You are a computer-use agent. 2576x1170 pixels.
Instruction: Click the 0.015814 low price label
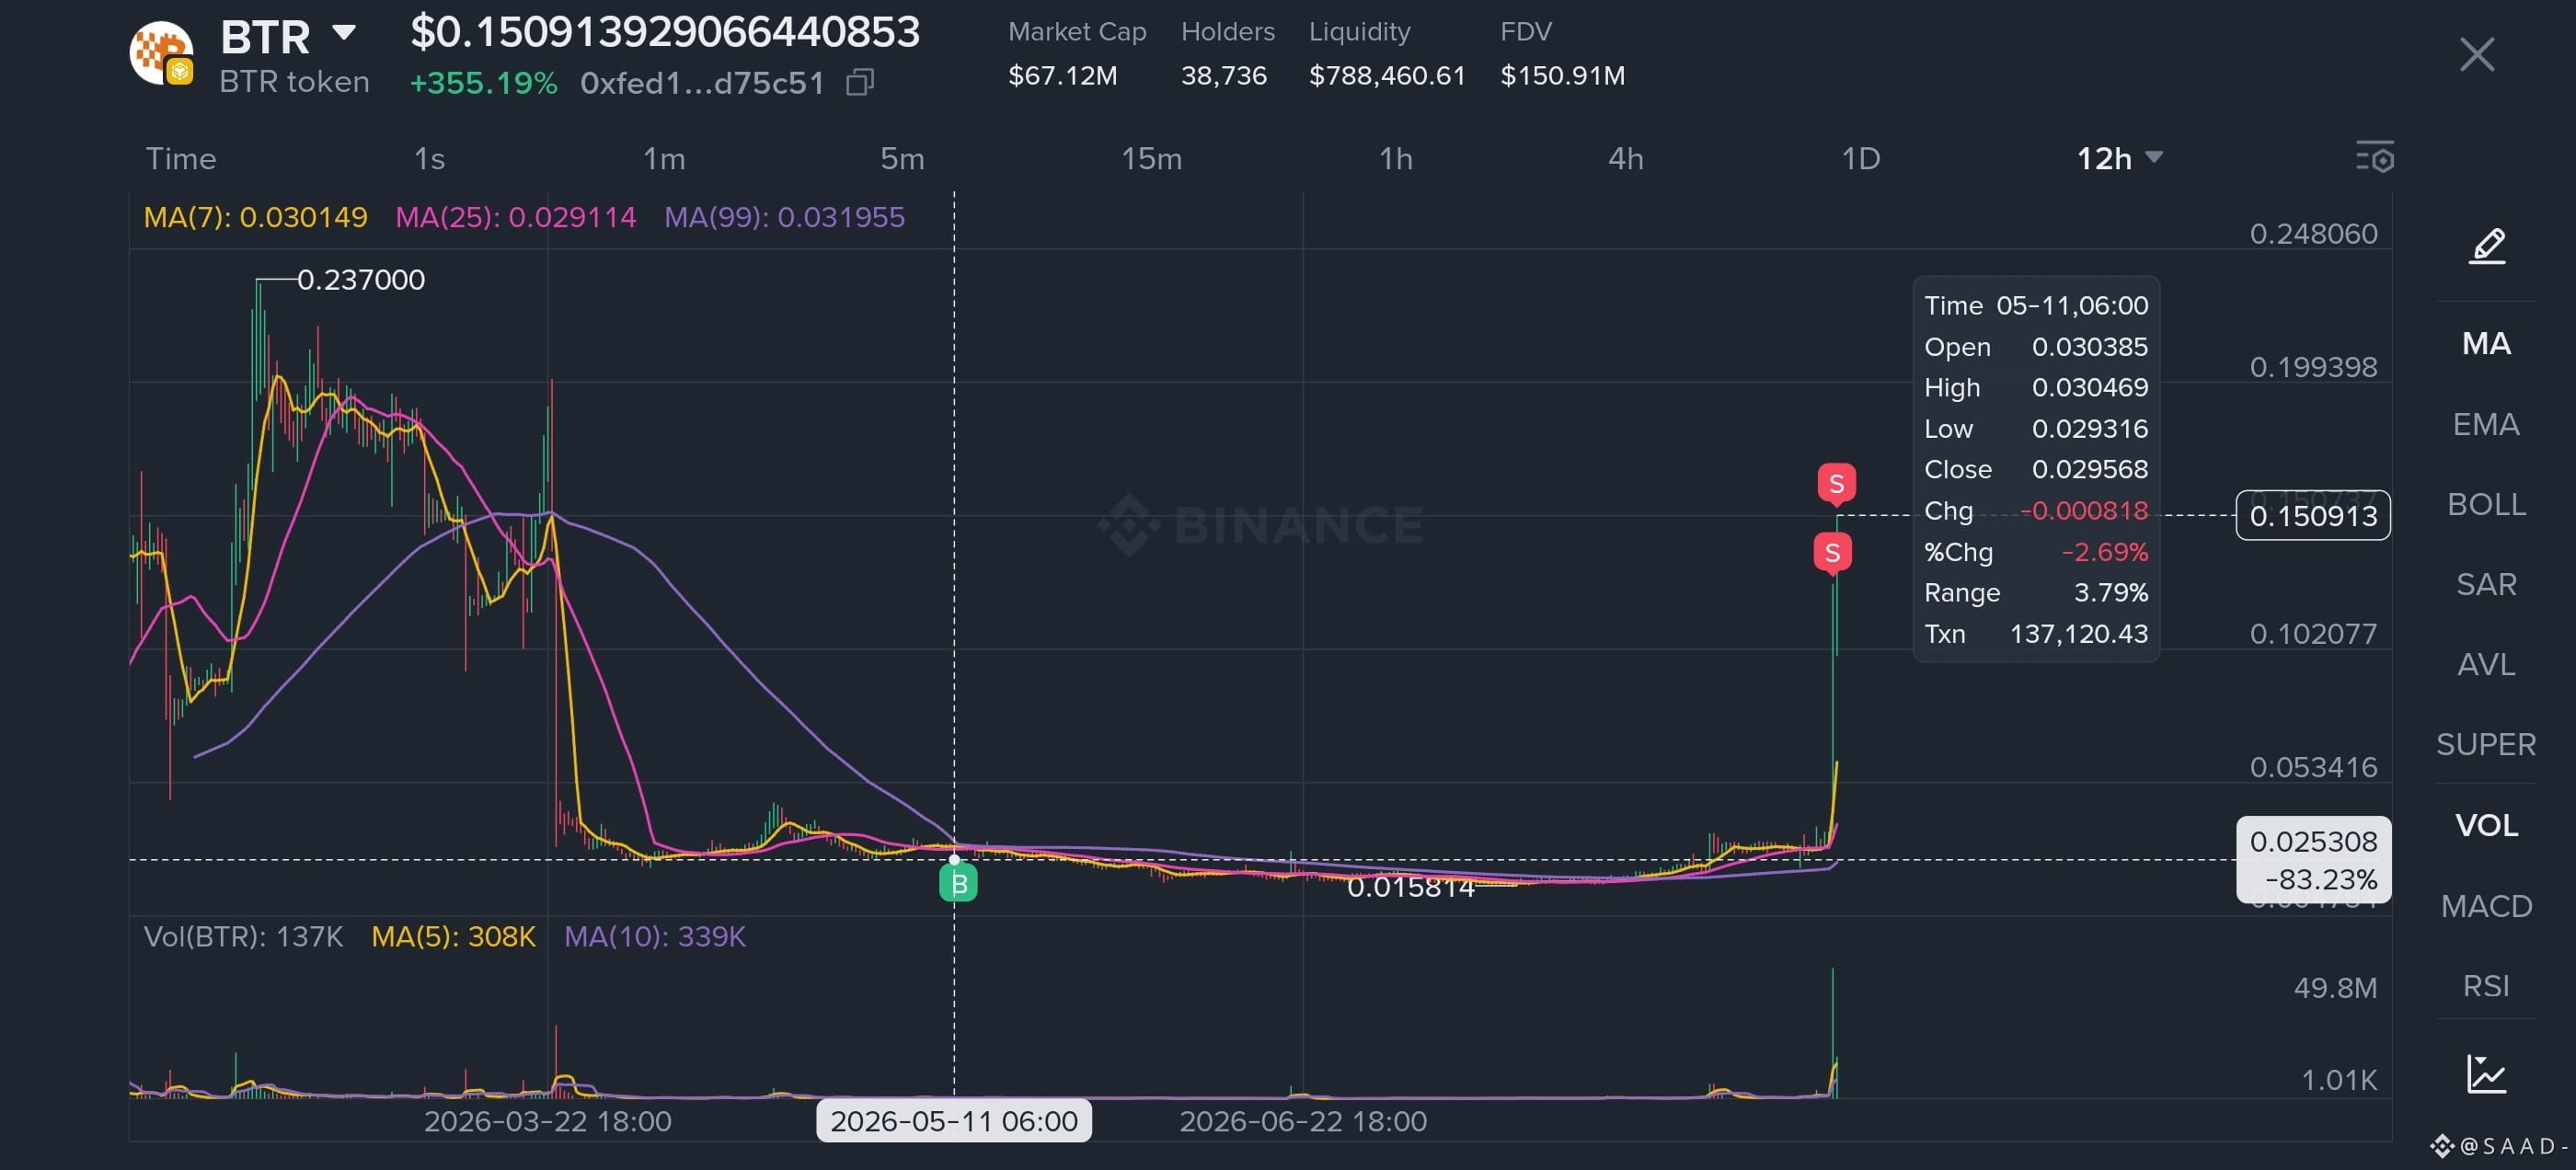pyautogui.click(x=1411, y=887)
